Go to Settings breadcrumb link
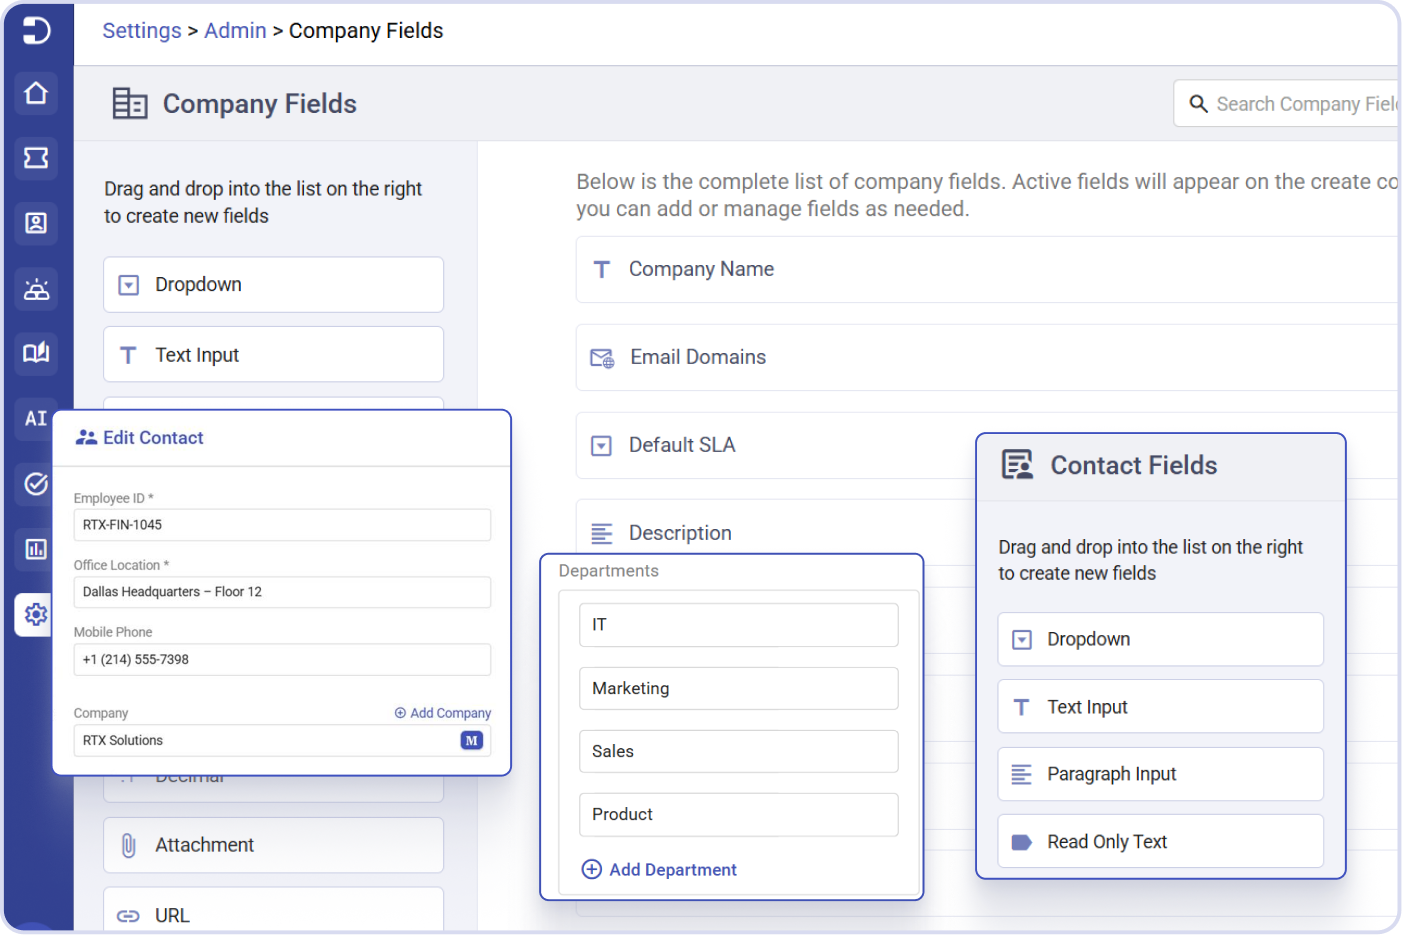 [x=142, y=30]
